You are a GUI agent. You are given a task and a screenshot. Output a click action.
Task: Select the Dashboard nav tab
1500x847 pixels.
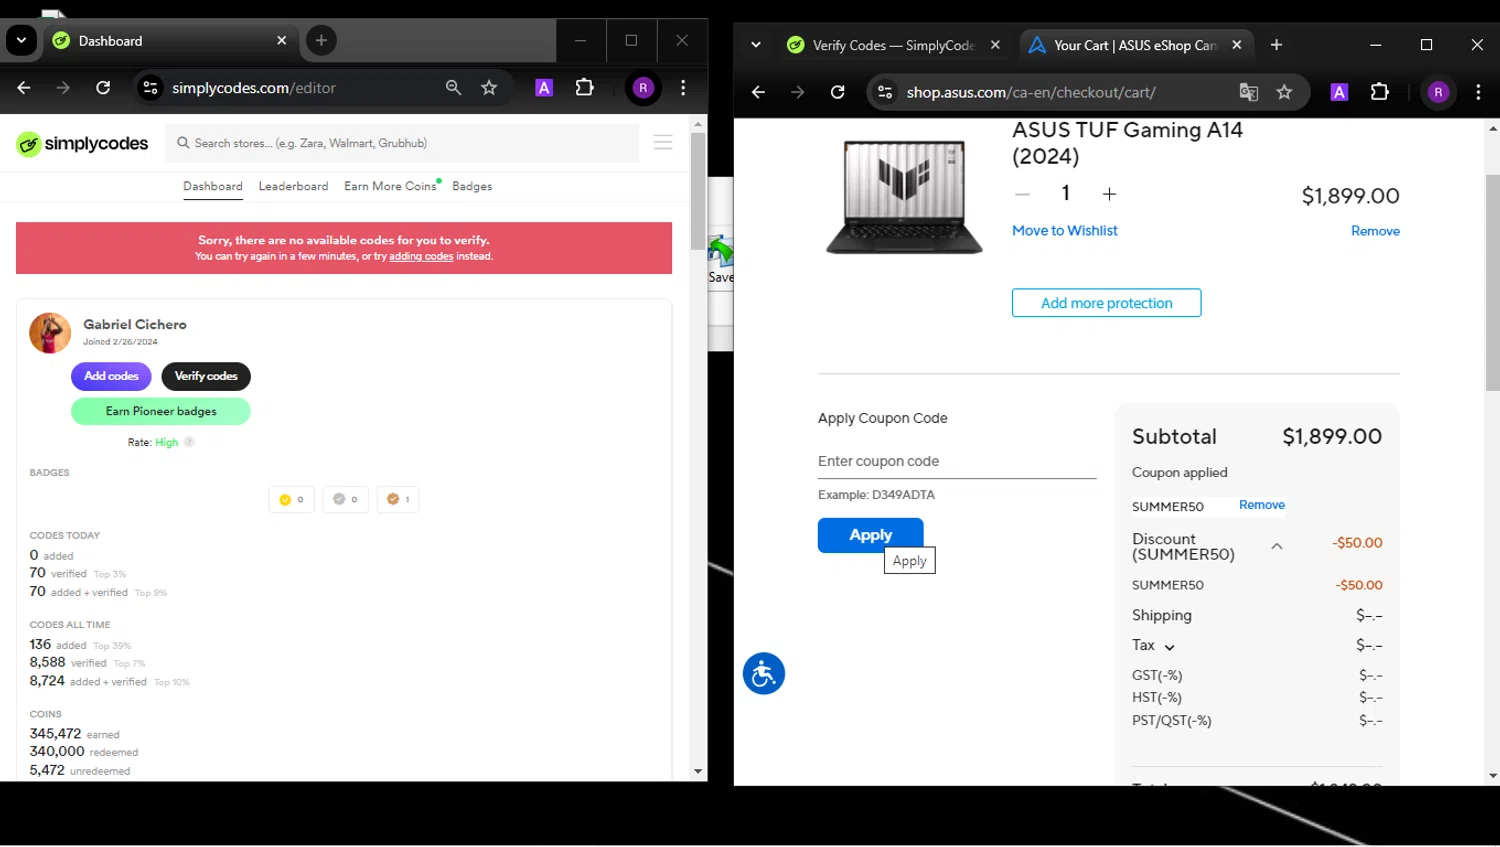[x=213, y=187]
